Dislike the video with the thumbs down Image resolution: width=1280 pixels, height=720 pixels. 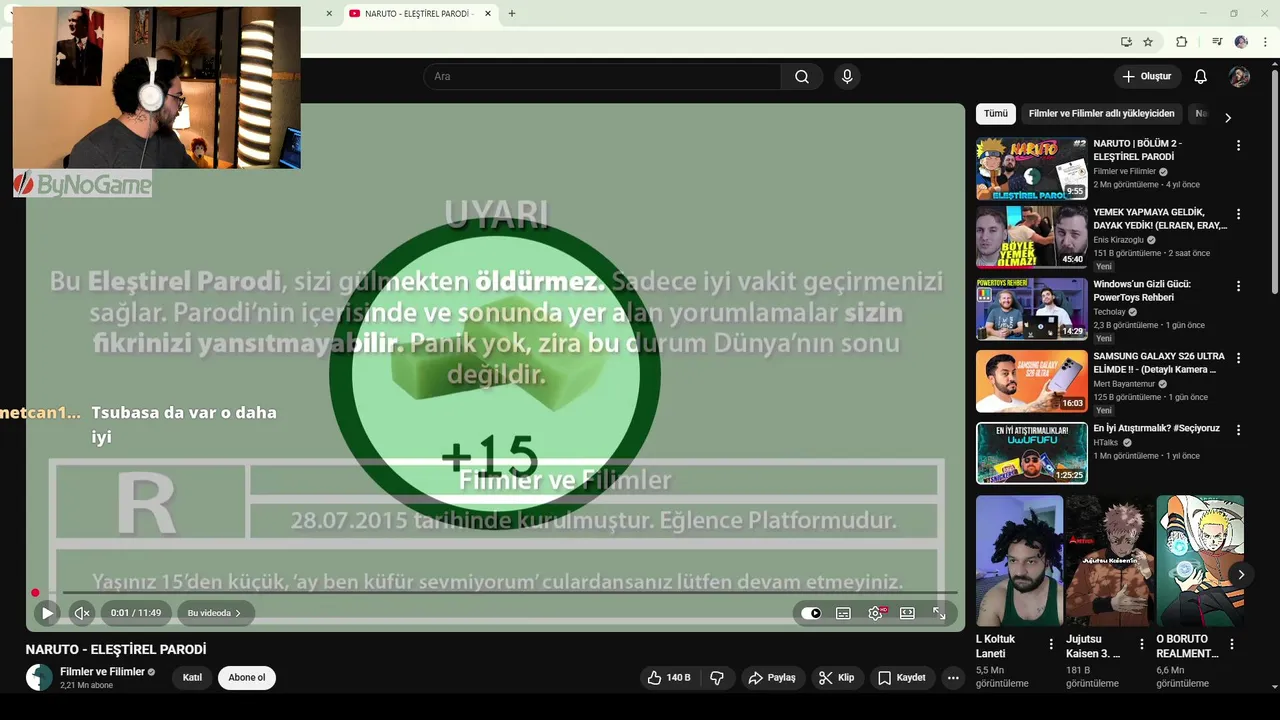pos(717,677)
